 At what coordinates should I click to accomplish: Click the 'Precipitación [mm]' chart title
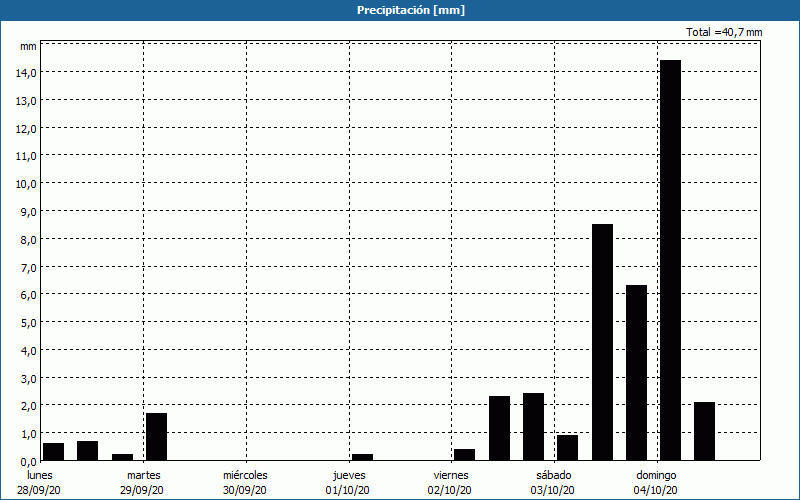(x=411, y=10)
